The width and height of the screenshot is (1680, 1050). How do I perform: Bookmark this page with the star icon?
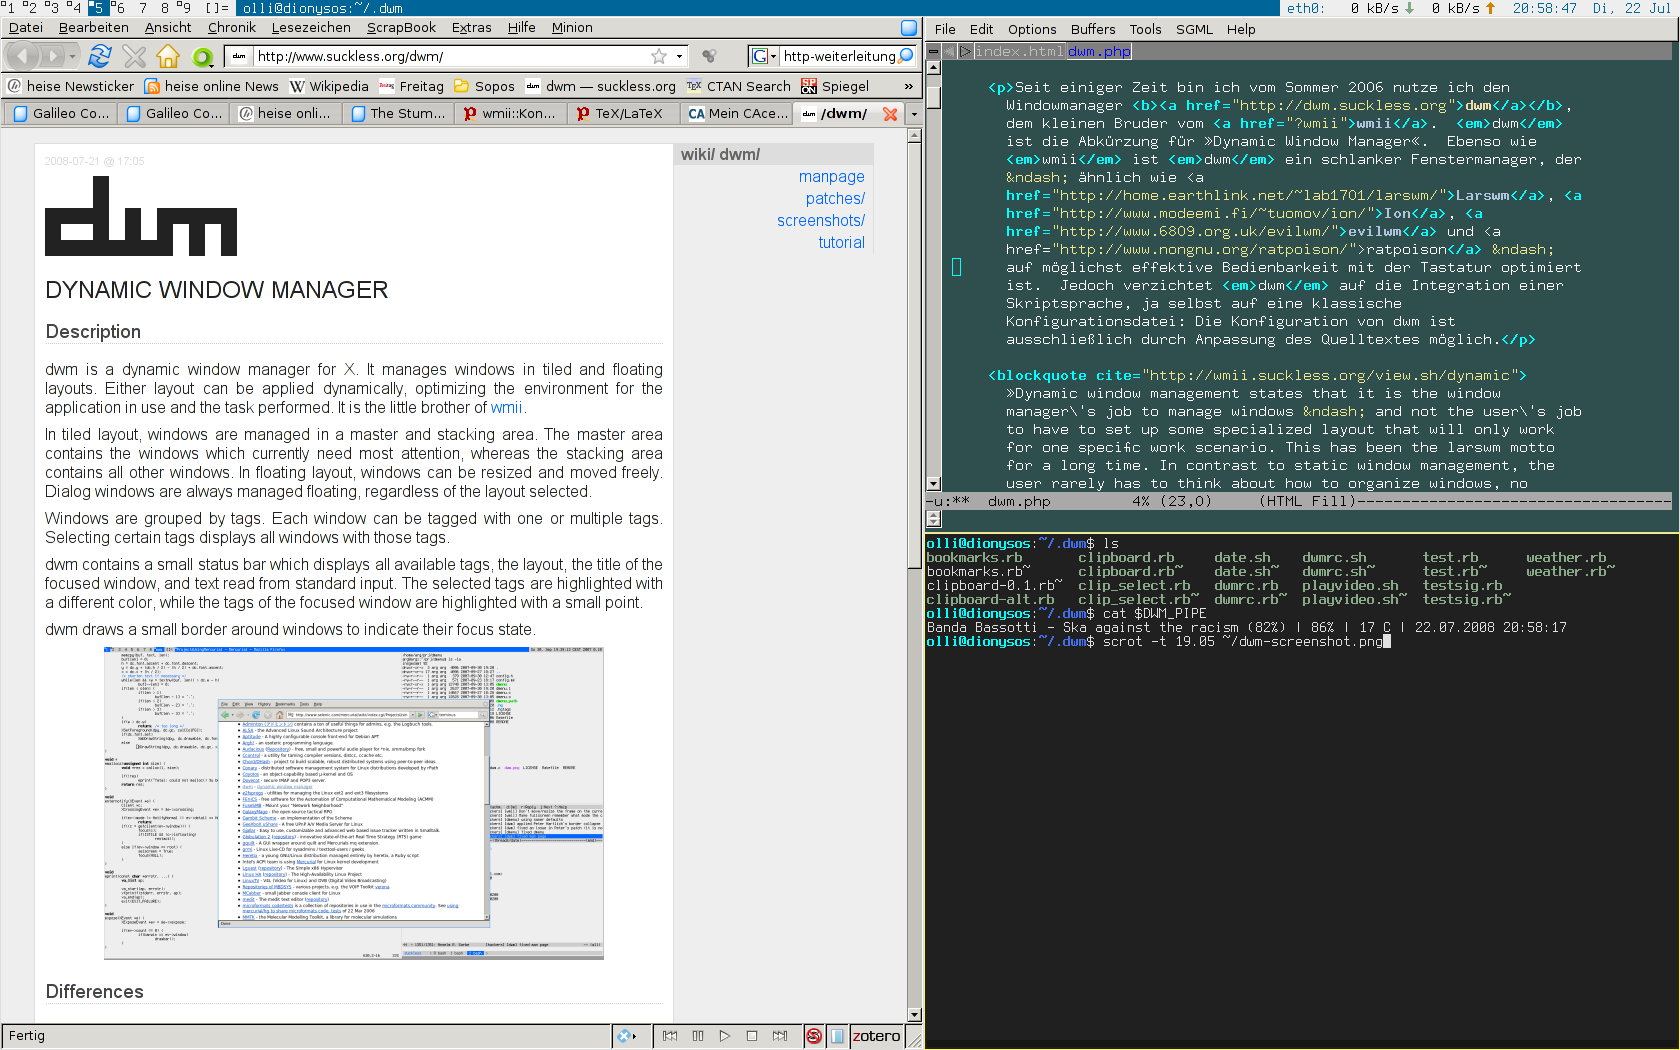pos(658,57)
